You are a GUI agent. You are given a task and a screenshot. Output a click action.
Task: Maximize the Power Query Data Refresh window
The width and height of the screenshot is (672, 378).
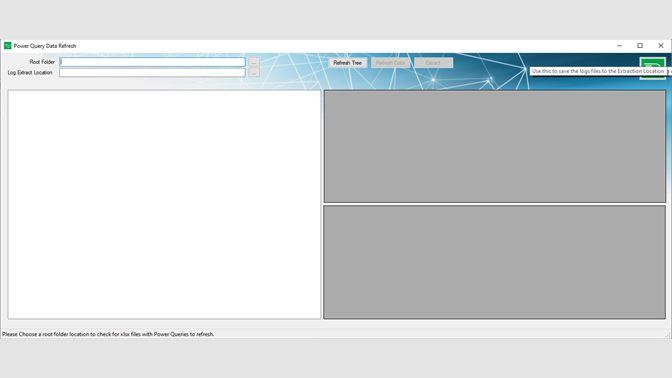[640, 45]
